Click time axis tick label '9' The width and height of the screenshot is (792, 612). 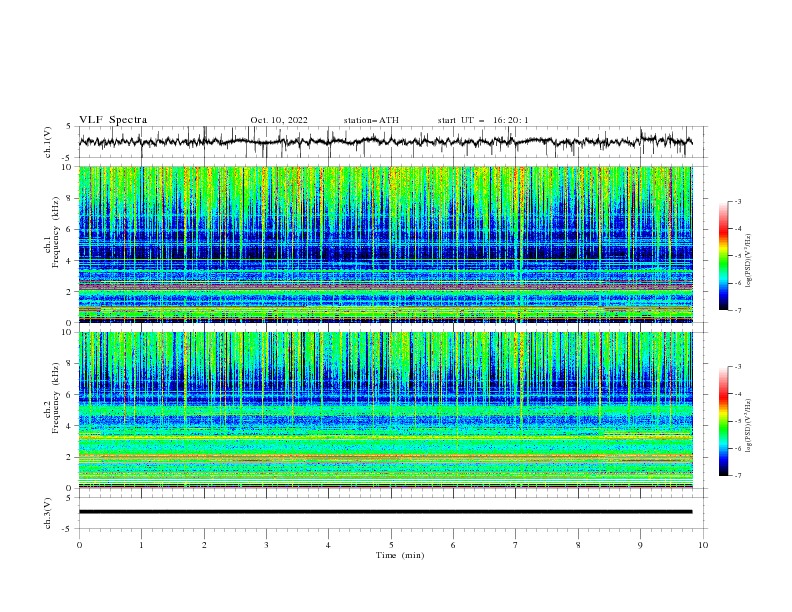(640, 545)
